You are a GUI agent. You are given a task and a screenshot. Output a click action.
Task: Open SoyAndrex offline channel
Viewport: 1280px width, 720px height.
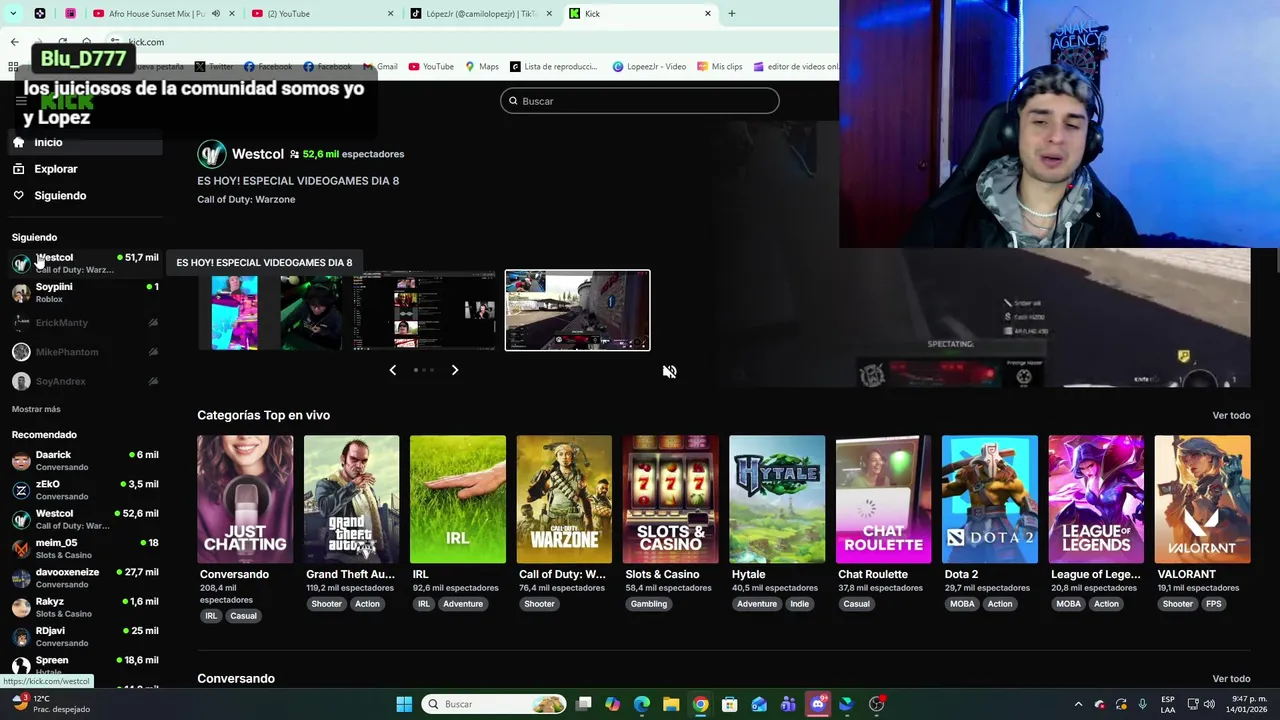[85, 381]
